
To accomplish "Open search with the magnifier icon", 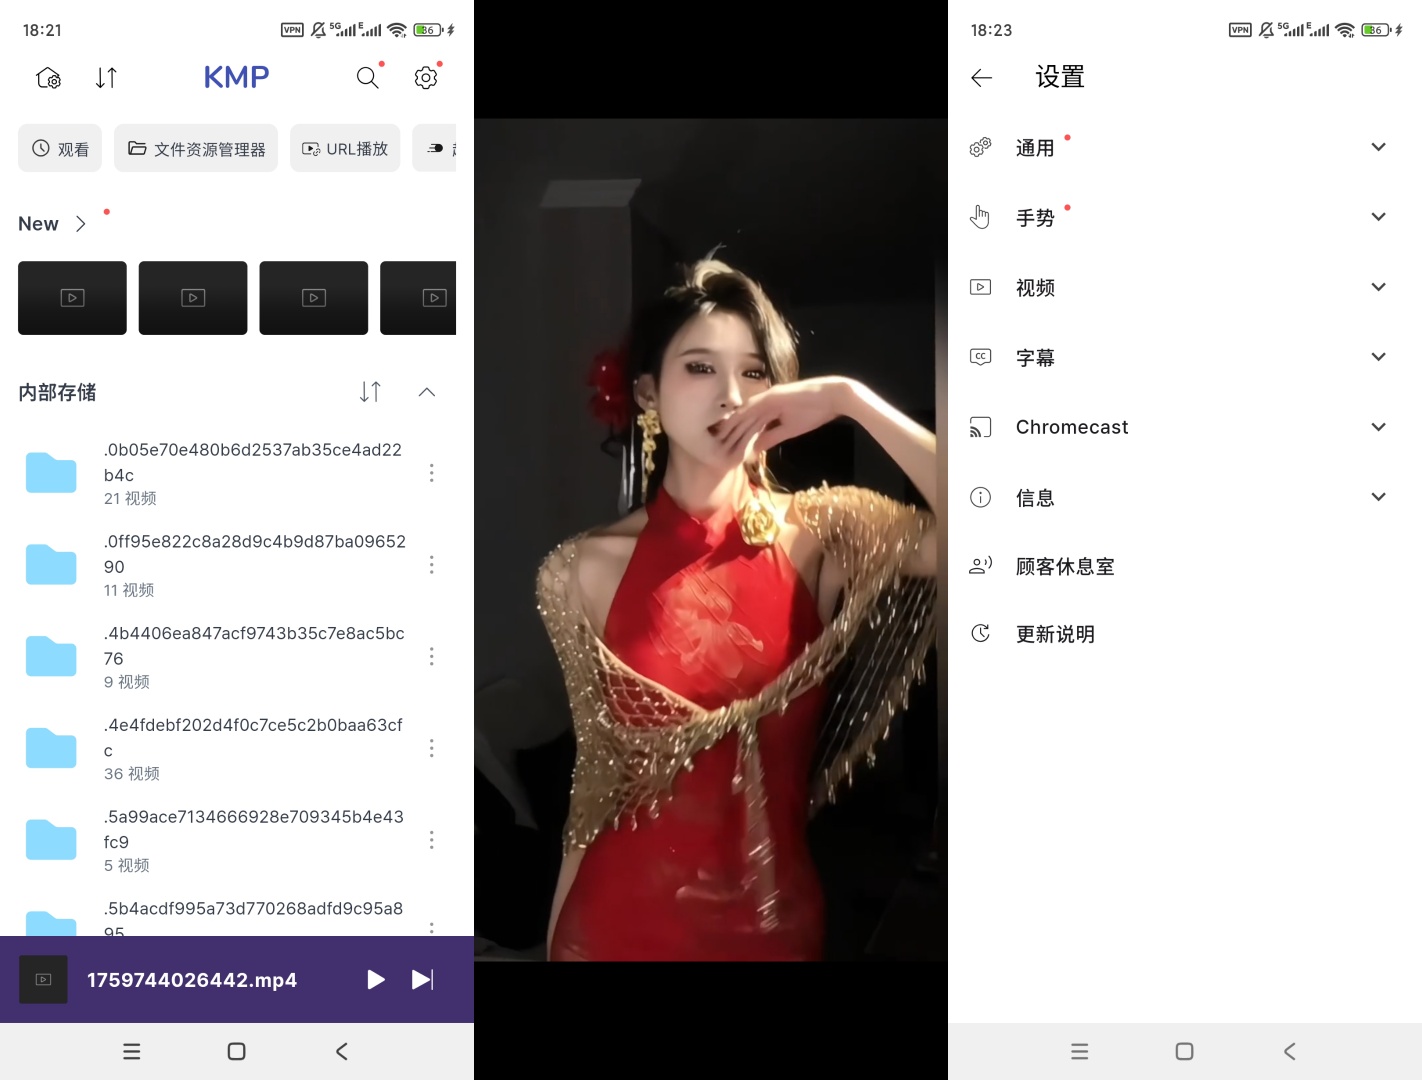I will coord(368,78).
